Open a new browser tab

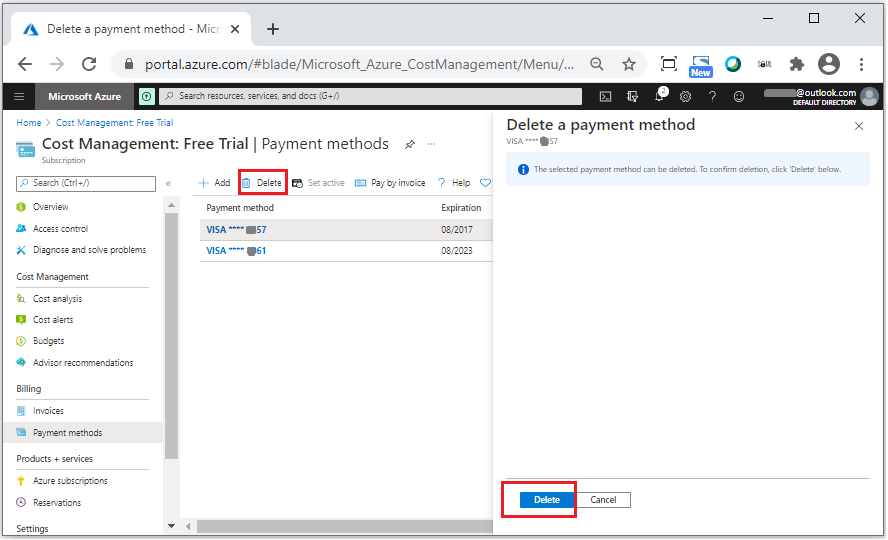pyautogui.click(x=273, y=29)
